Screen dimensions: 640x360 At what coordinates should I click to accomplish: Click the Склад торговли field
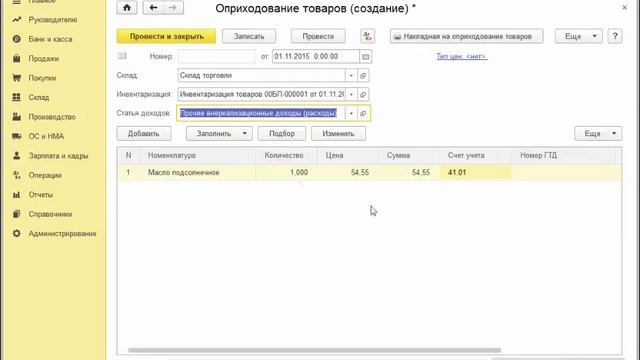coord(262,76)
